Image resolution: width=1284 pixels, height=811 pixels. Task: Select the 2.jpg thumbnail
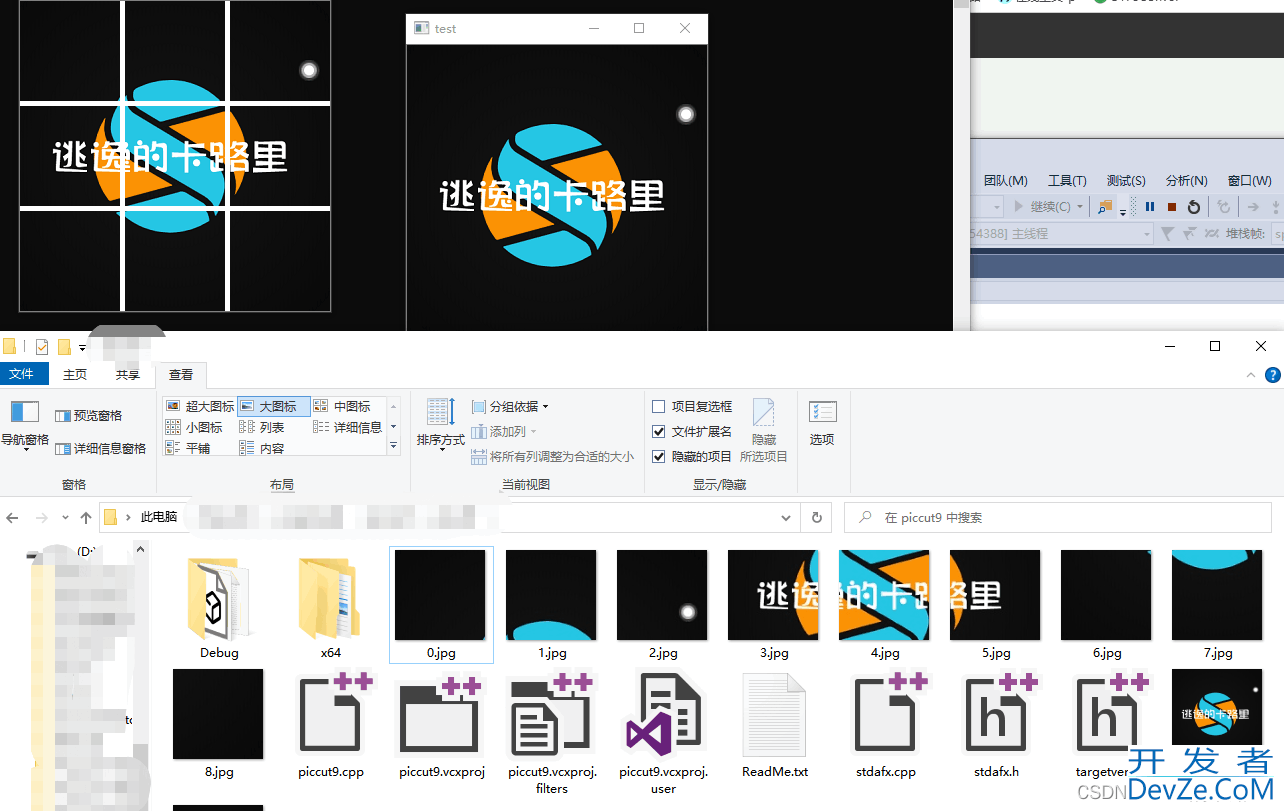tap(662, 605)
